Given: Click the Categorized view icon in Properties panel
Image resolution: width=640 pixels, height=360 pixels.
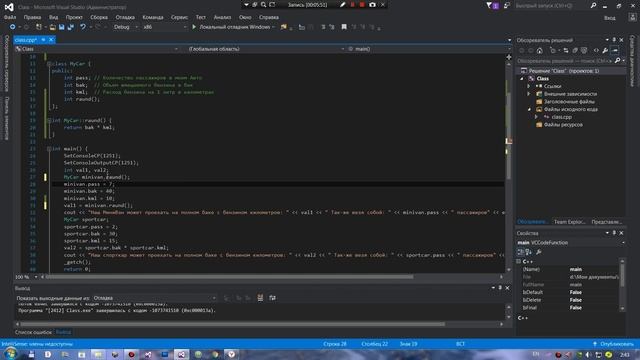Looking at the screenshot, I should pyautogui.click(x=520, y=252).
